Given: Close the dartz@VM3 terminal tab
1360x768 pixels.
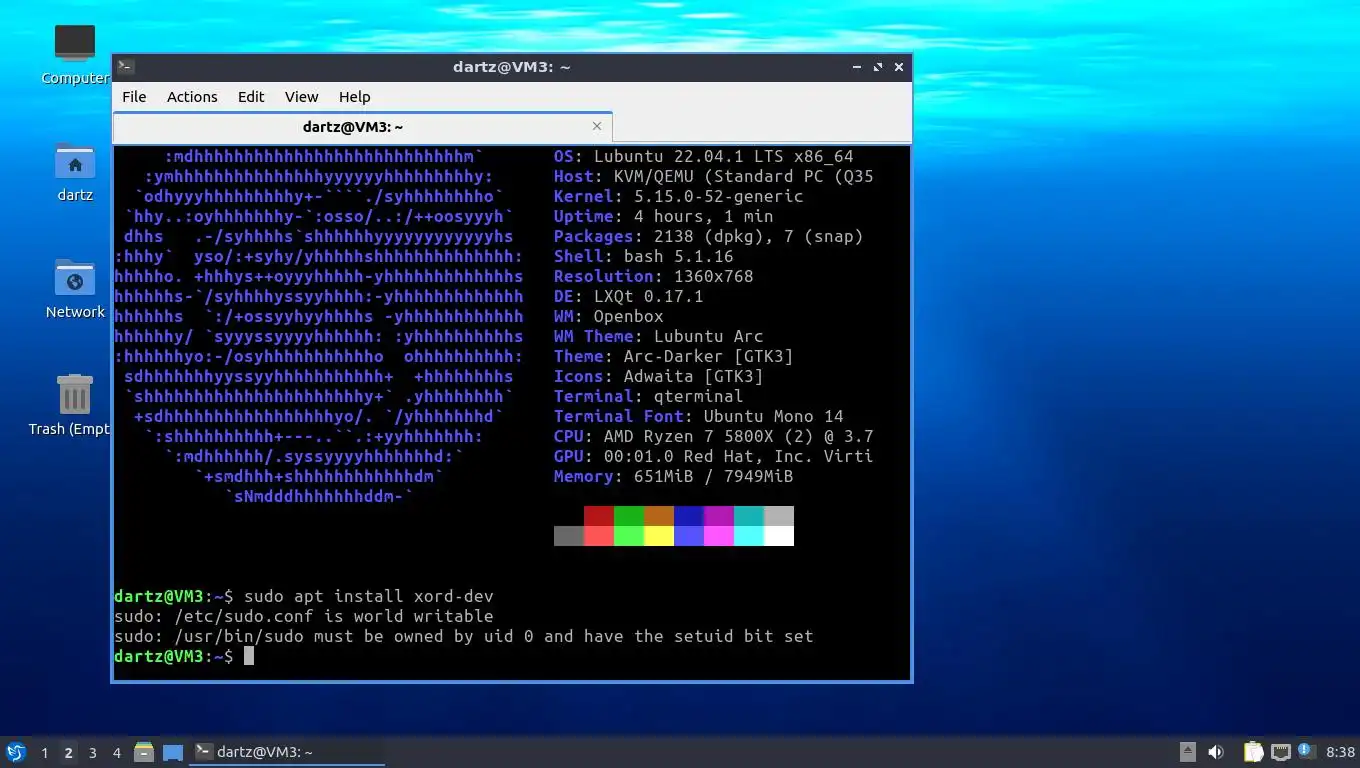Looking at the screenshot, I should tap(597, 126).
